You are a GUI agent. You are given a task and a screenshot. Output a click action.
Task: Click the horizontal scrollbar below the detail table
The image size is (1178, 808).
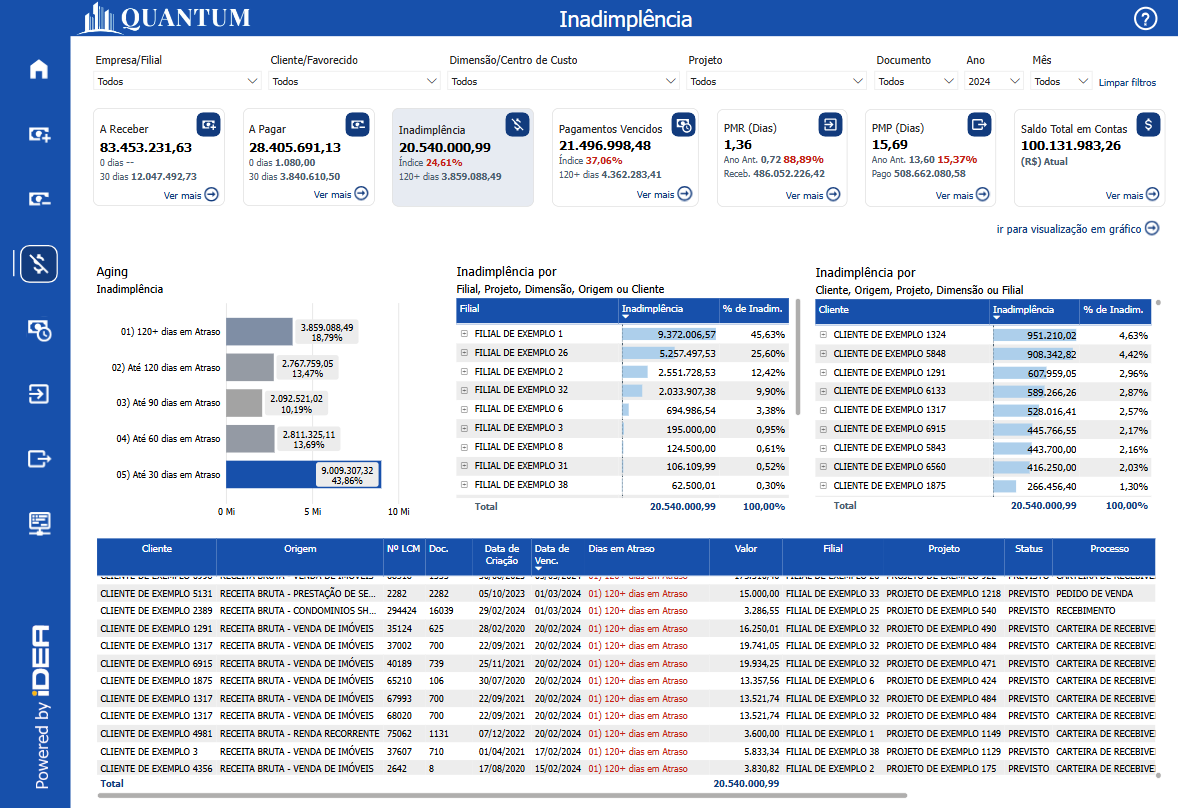[x=502, y=796]
